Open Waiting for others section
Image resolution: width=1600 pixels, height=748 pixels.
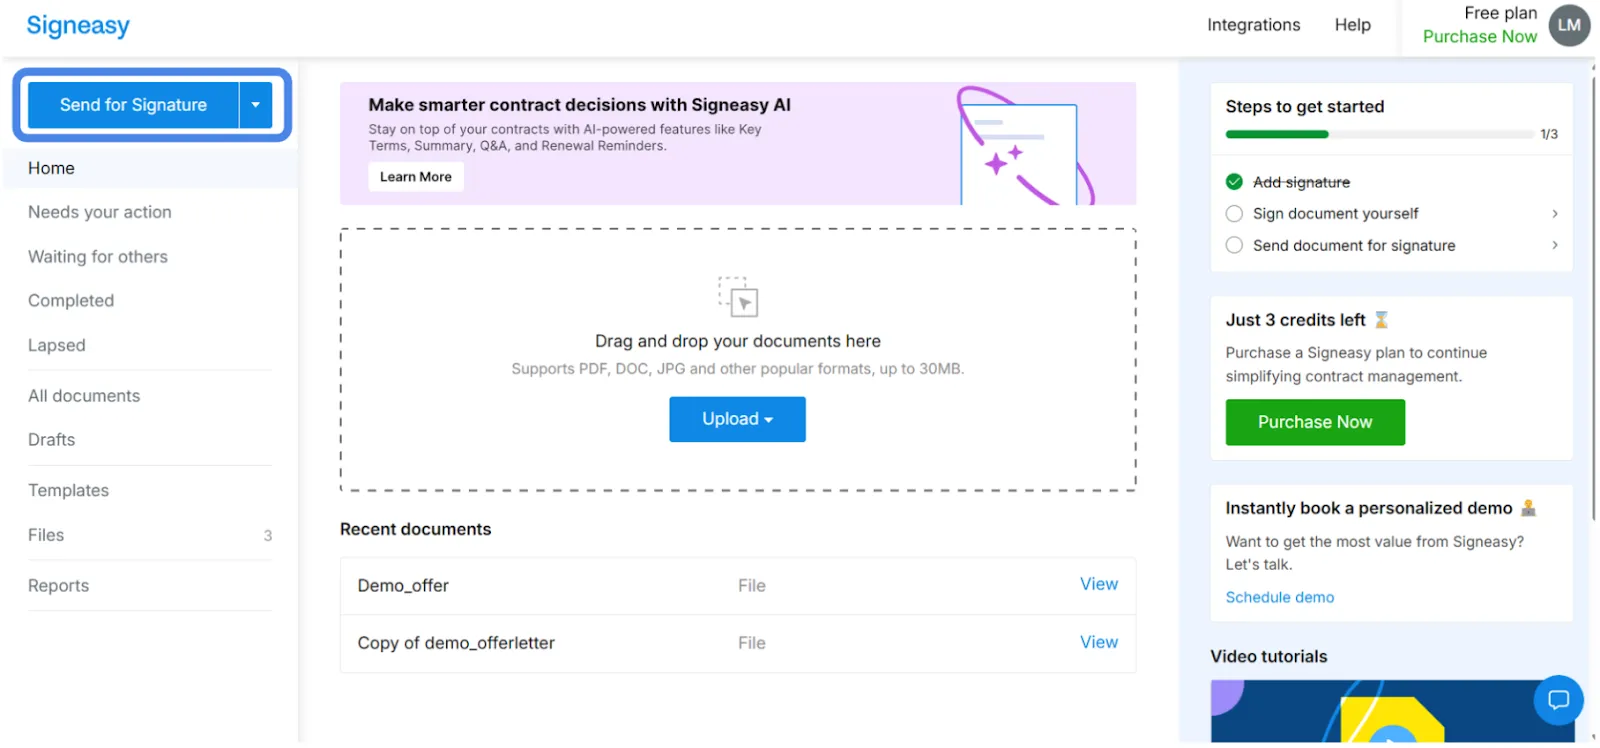pos(98,257)
